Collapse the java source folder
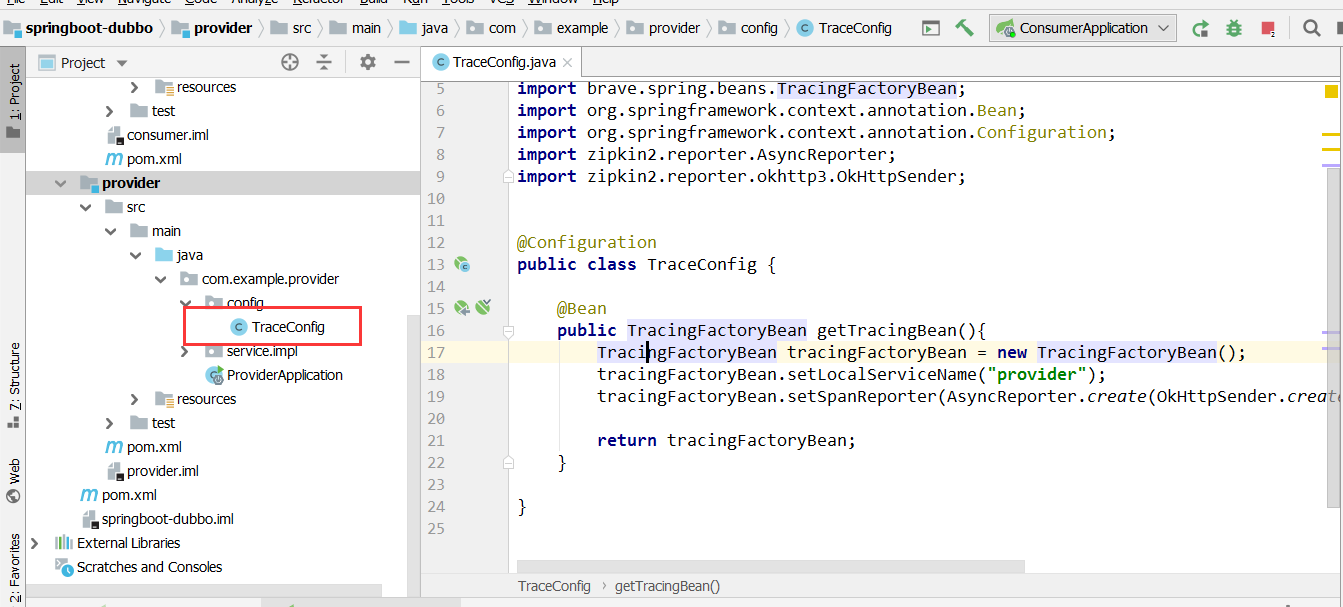1343x607 pixels. coord(135,255)
